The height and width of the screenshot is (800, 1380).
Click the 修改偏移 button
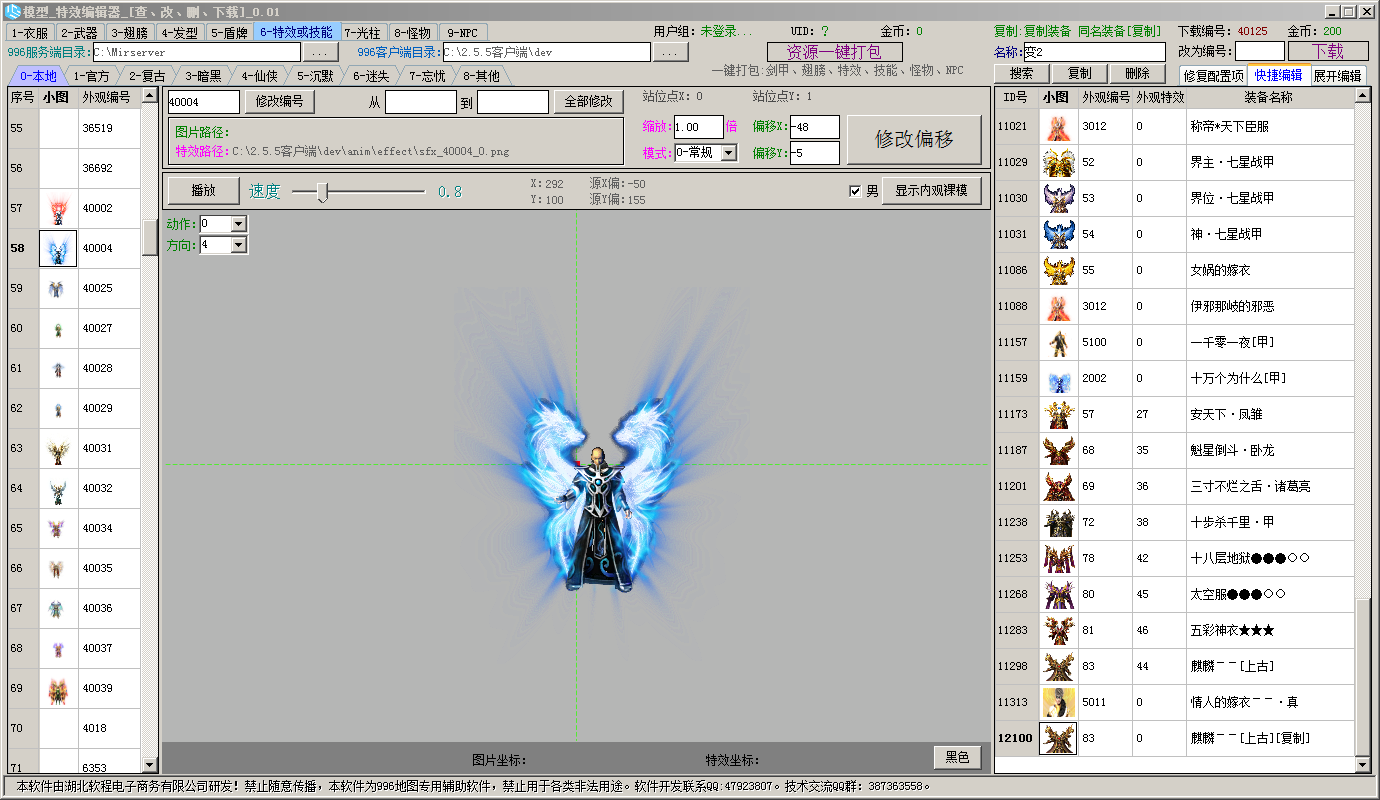click(x=914, y=139)
